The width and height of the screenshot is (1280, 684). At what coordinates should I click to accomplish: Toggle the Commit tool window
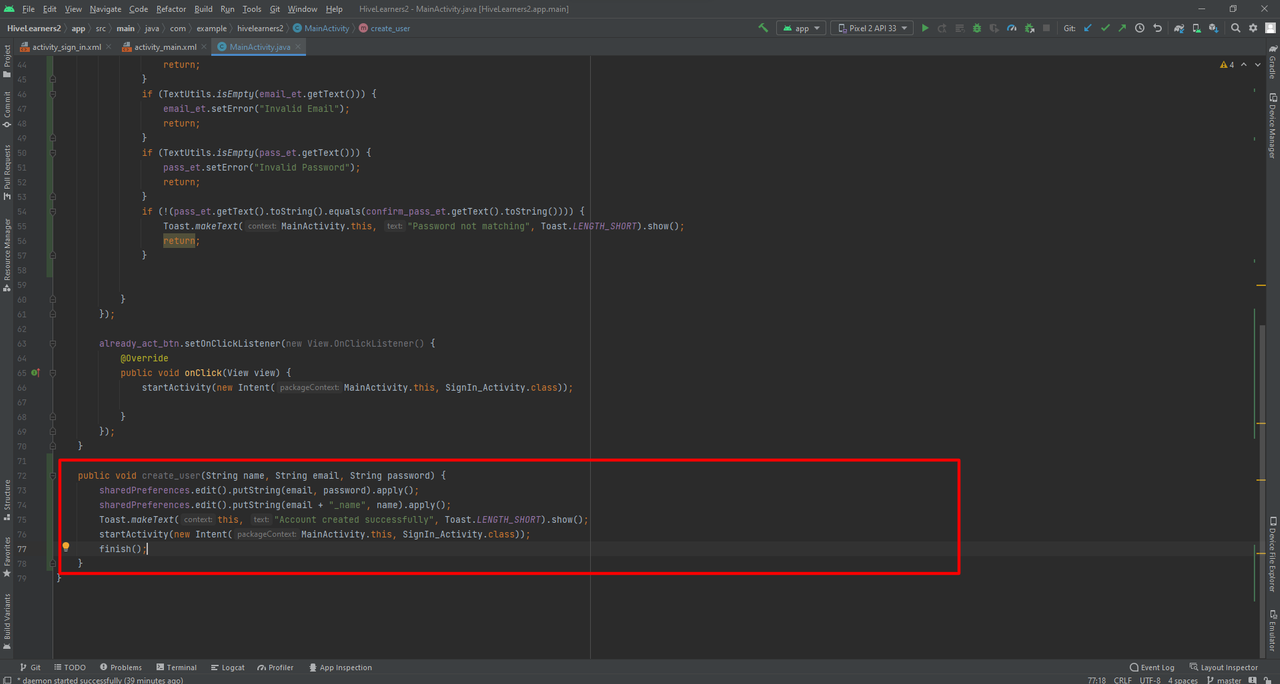tap(7, 110)
